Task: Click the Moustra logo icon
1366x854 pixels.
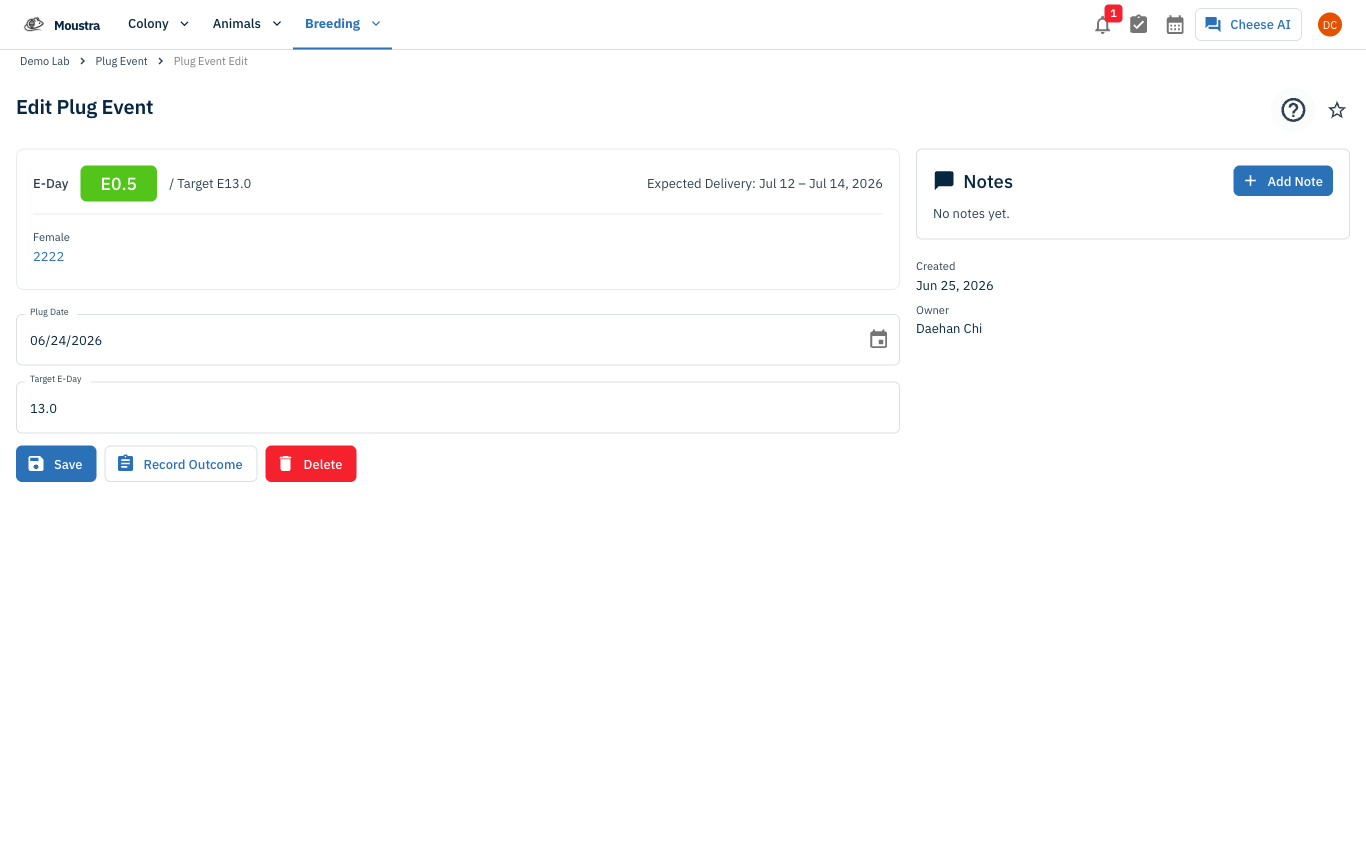Action: (x=34, y=24)
